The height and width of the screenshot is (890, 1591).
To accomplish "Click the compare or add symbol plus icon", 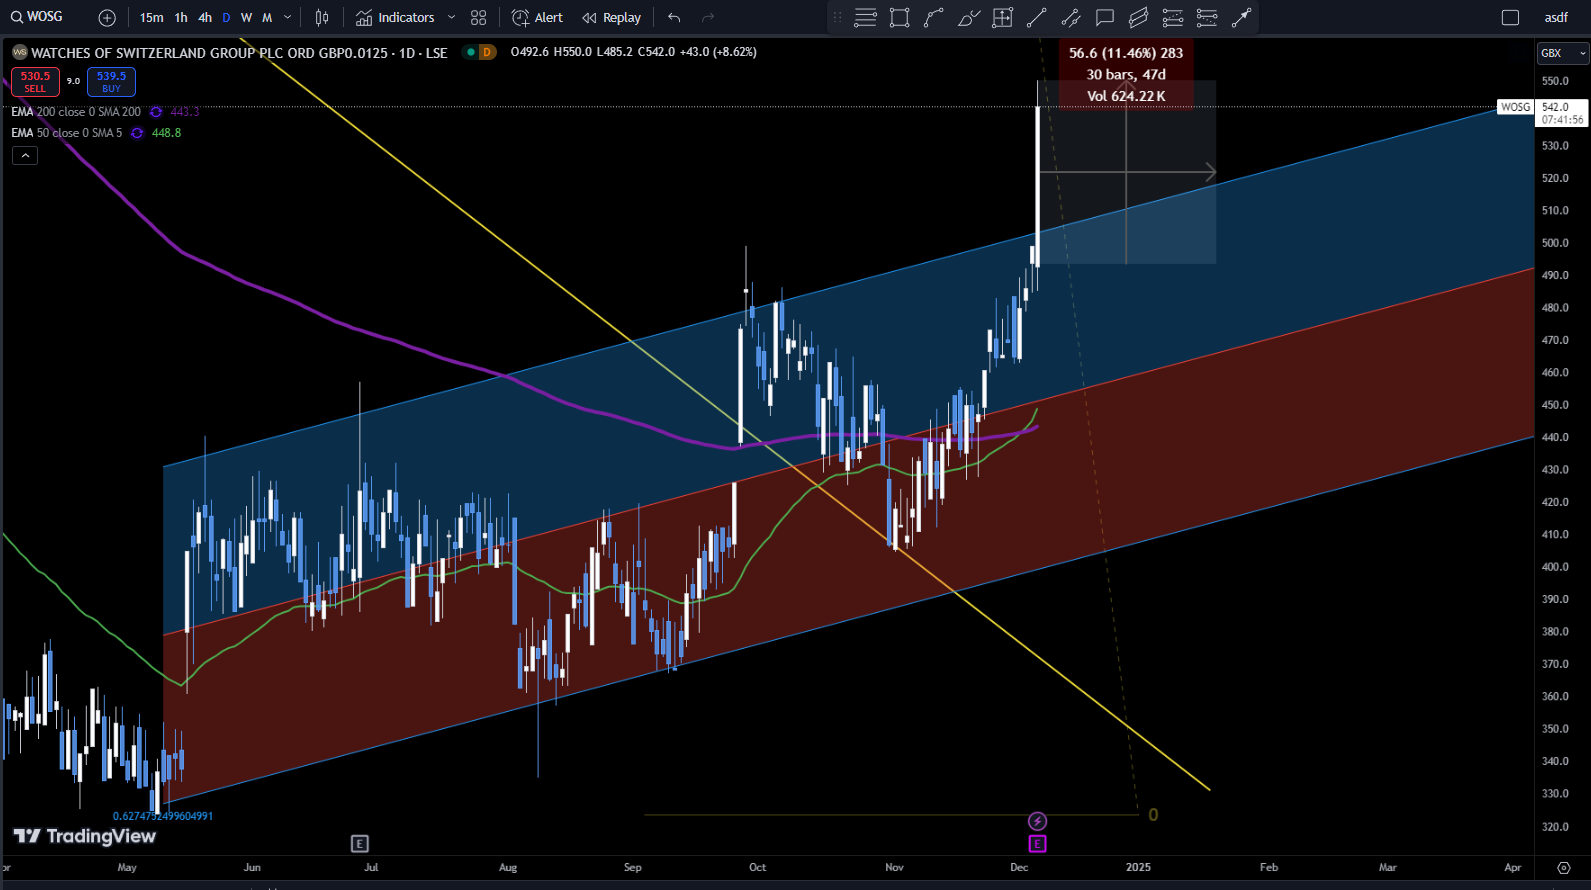I will pyautogui.click(x=107, y=18).
